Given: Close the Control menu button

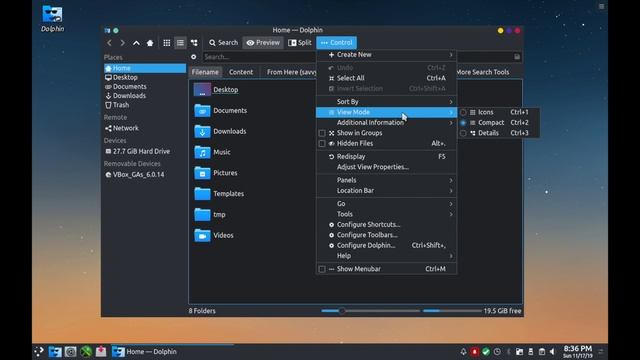Looking at the screenshot, I should tap(336, 42).
